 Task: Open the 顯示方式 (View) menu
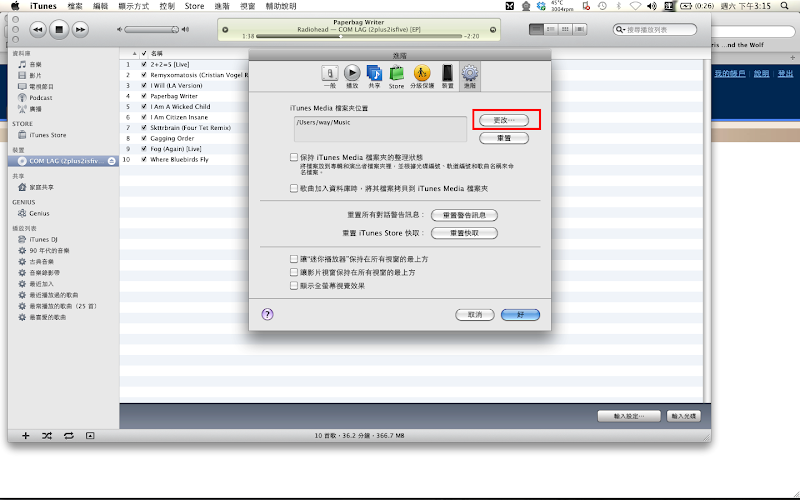pos(134,6)
